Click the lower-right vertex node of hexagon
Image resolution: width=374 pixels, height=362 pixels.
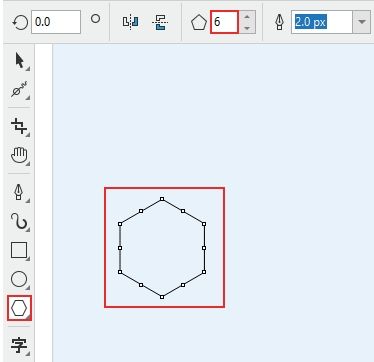pyautogui.click(x=204, y=272)
